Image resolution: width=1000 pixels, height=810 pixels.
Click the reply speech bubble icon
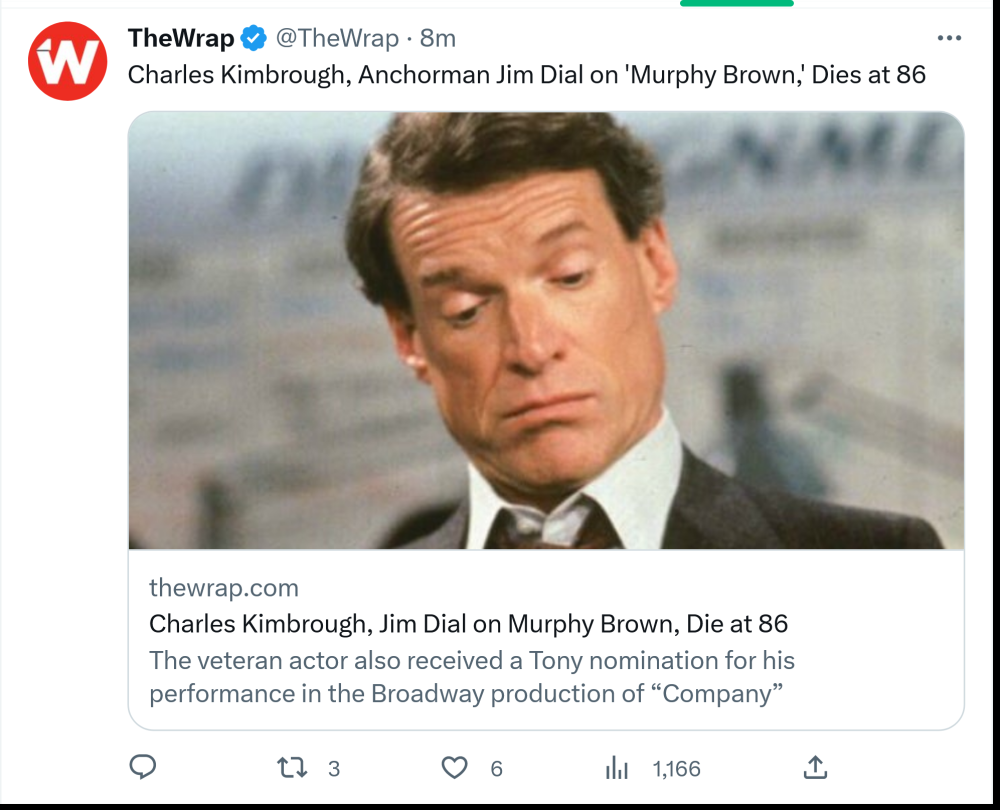coord(144,767)
